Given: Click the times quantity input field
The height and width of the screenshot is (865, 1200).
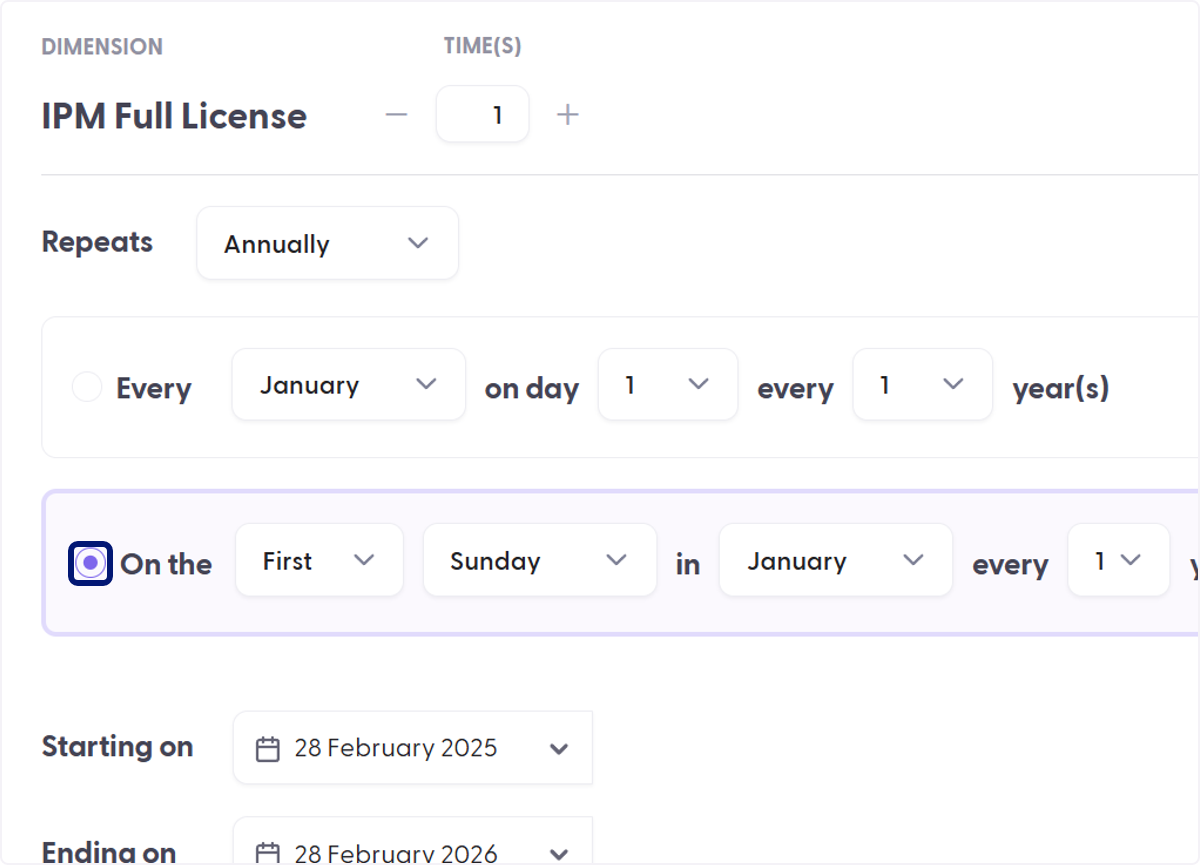Looking at the screenshot, I should pyautogui.click(x=483, y=114).
